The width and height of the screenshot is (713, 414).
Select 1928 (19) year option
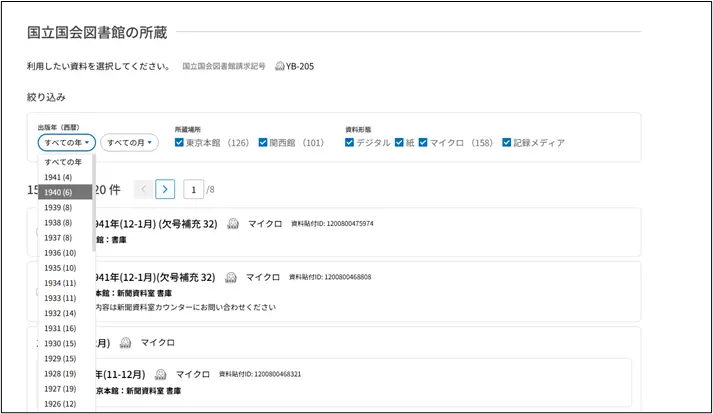(x=65, y=374)
